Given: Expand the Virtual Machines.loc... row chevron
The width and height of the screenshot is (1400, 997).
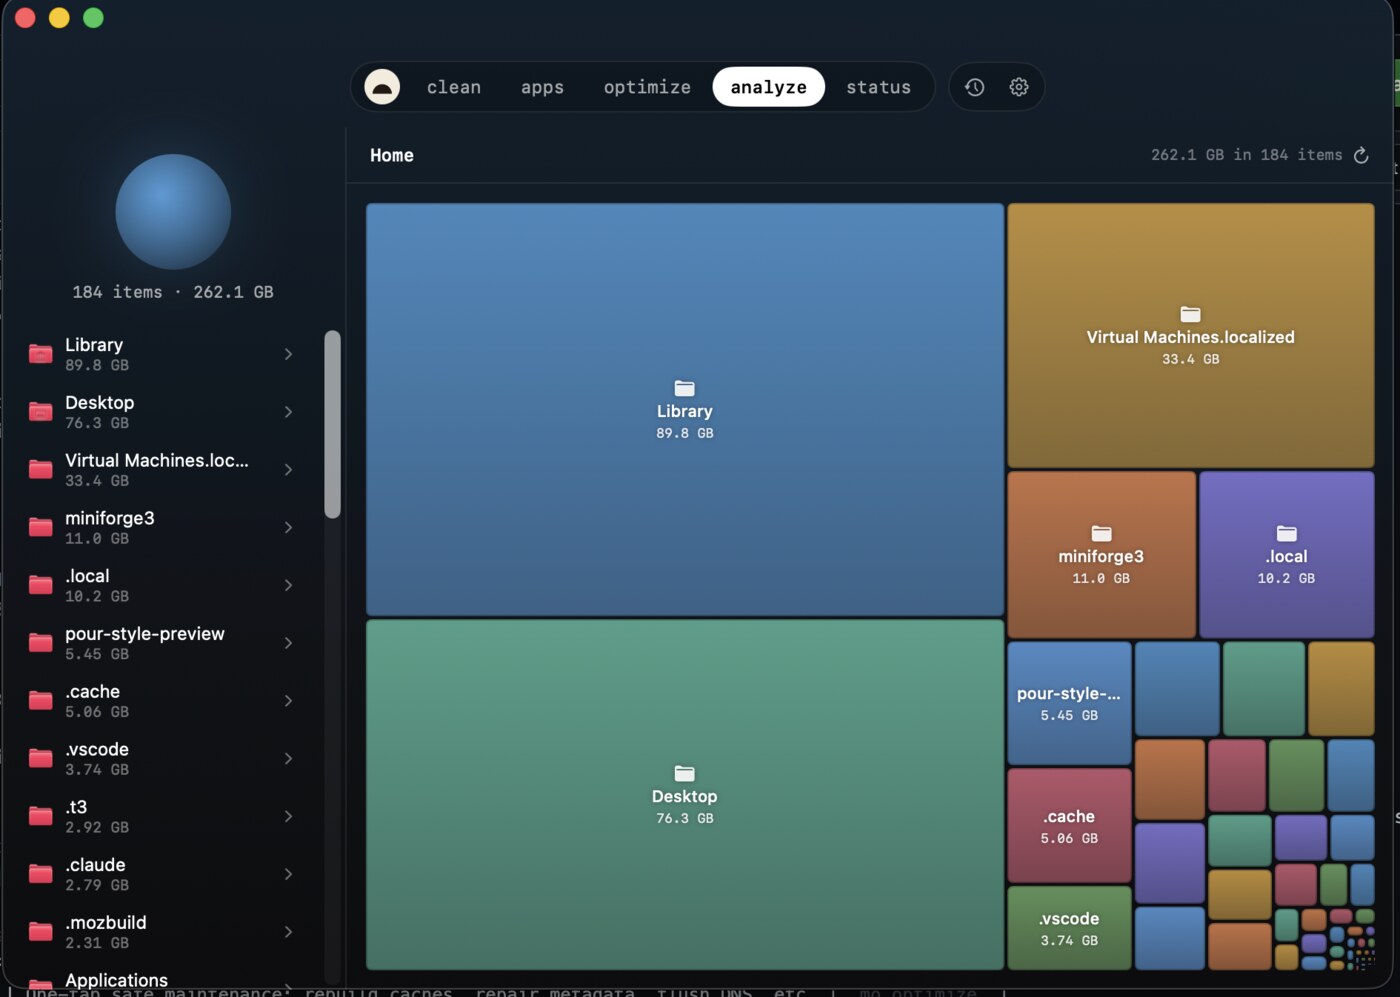Looking at the screenshot, I should coord(288,470).
